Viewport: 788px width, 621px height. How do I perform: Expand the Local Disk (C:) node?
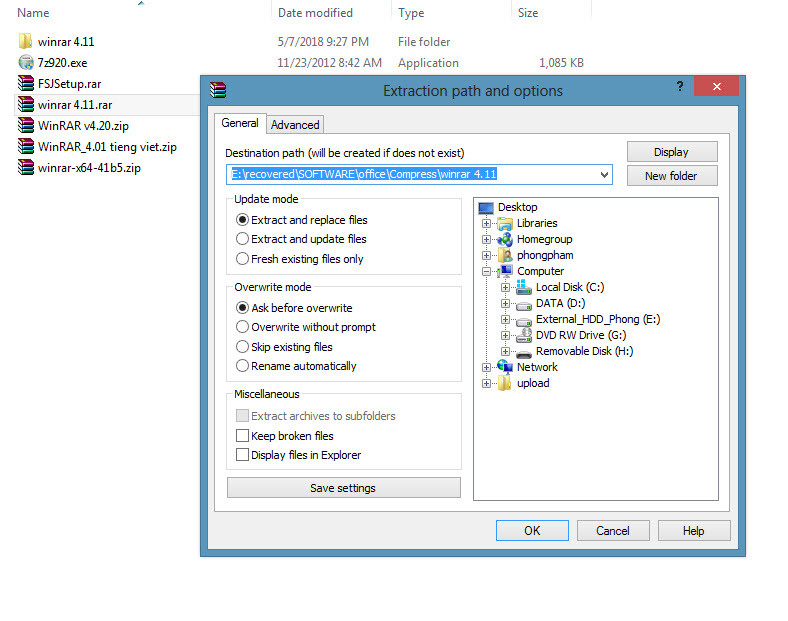tap(505, 287)
